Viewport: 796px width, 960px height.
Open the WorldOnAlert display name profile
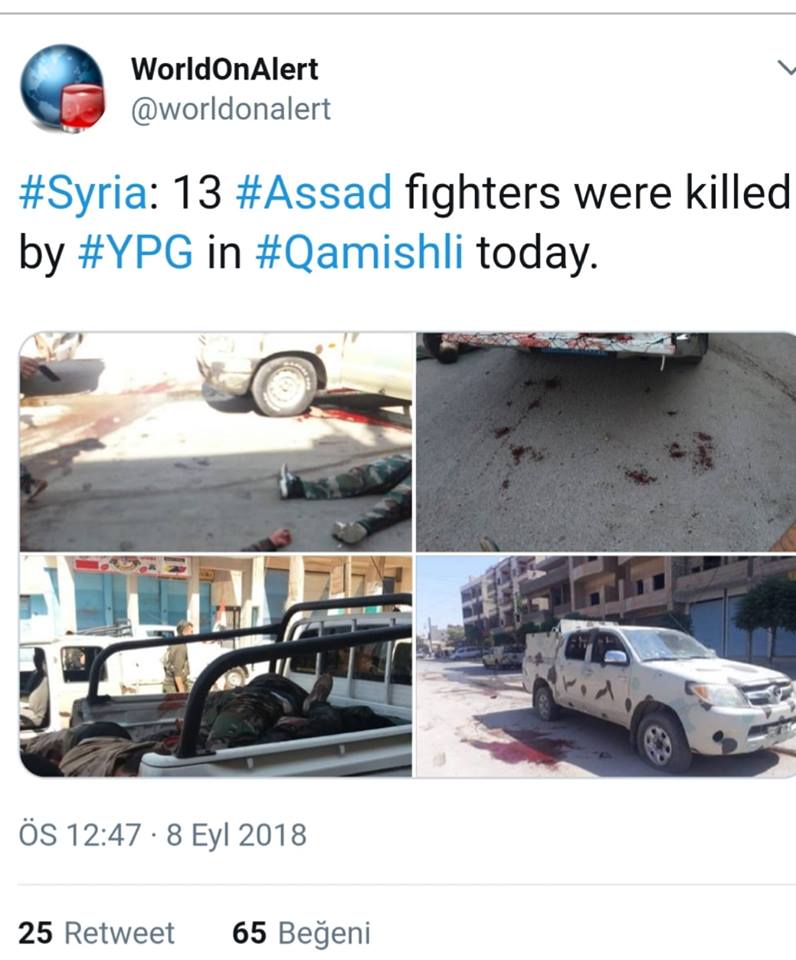tap(225, 69)
